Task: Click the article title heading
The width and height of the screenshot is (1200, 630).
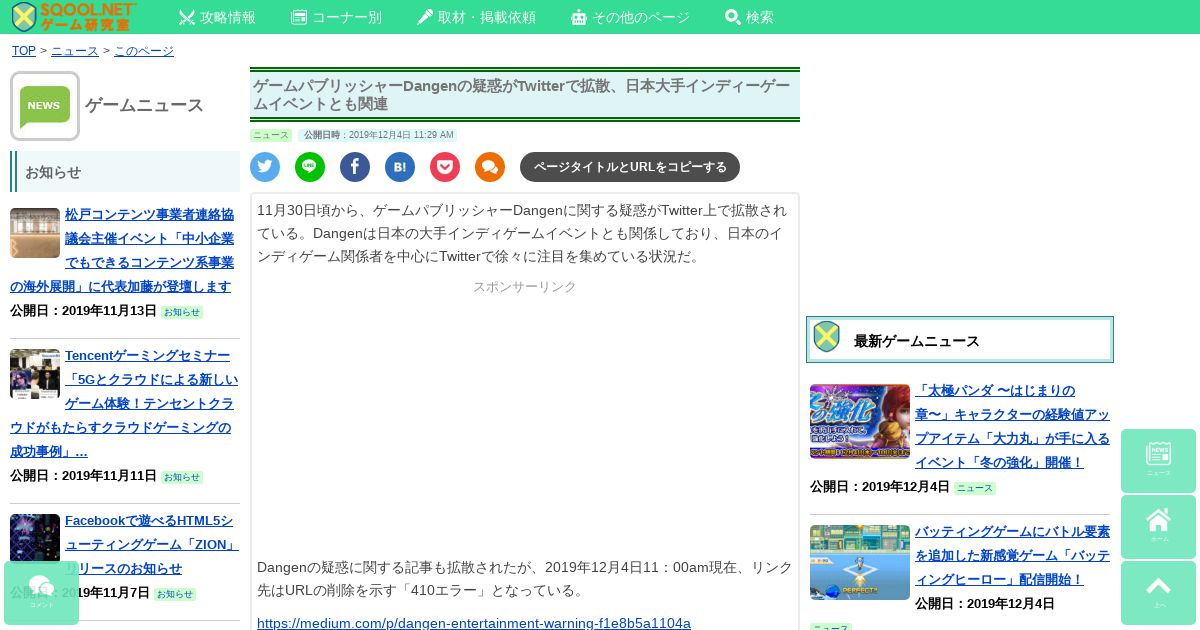Action: click(525, 95)
